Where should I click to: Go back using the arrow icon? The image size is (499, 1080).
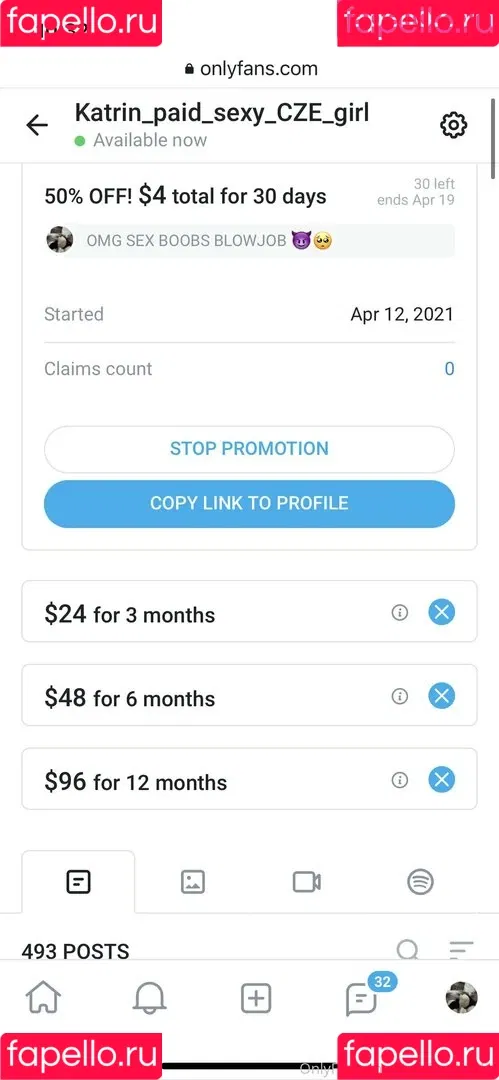[x=37, y=125]
